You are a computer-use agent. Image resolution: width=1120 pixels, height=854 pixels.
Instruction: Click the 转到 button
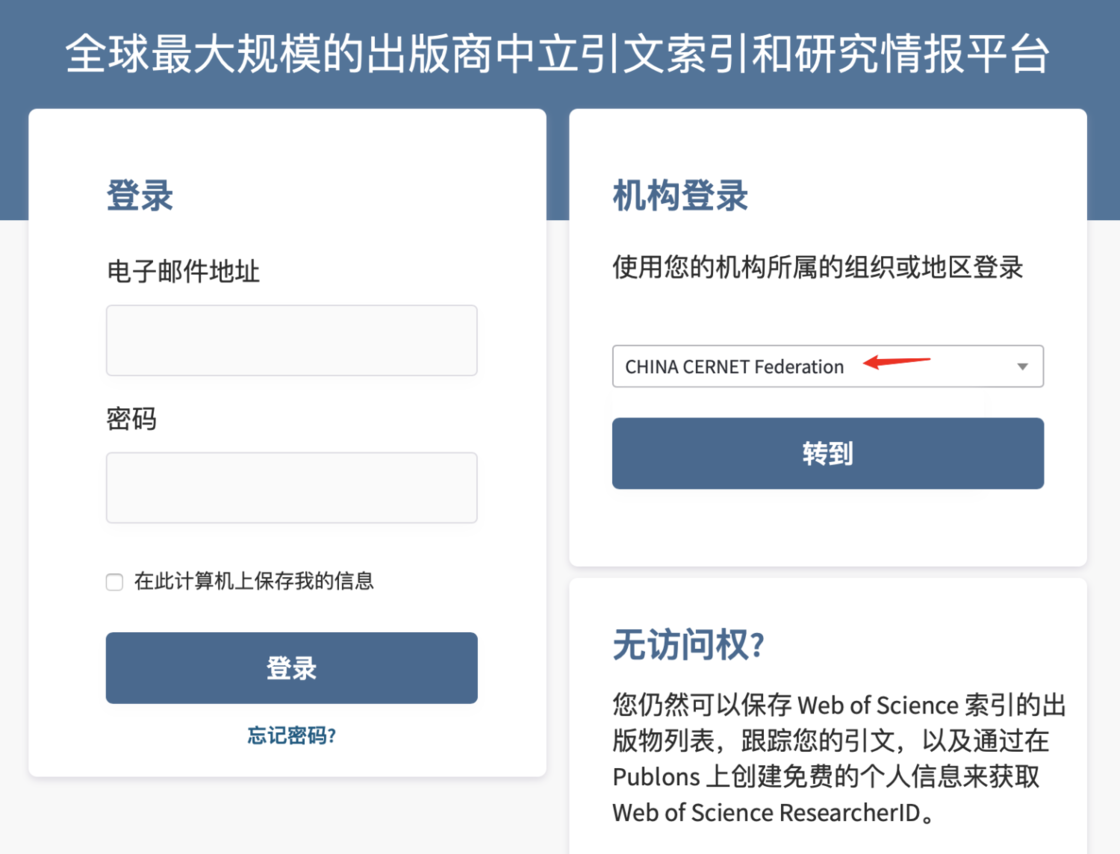click(828, 453)
